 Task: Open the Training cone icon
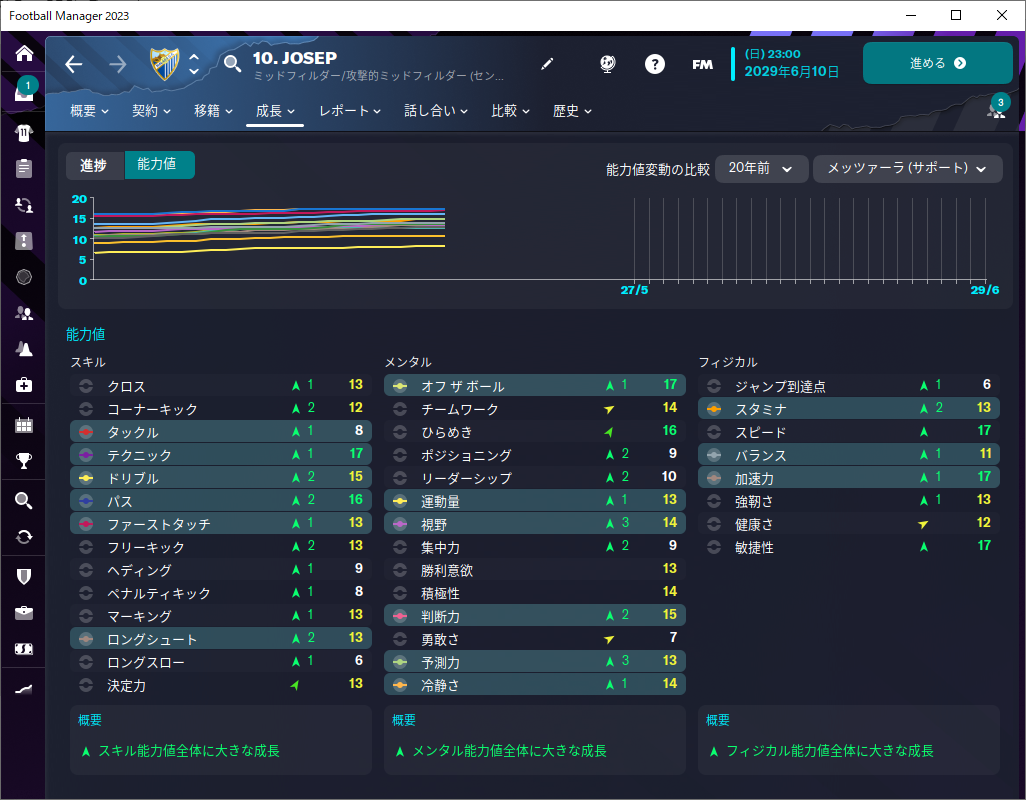click(24, 349)
